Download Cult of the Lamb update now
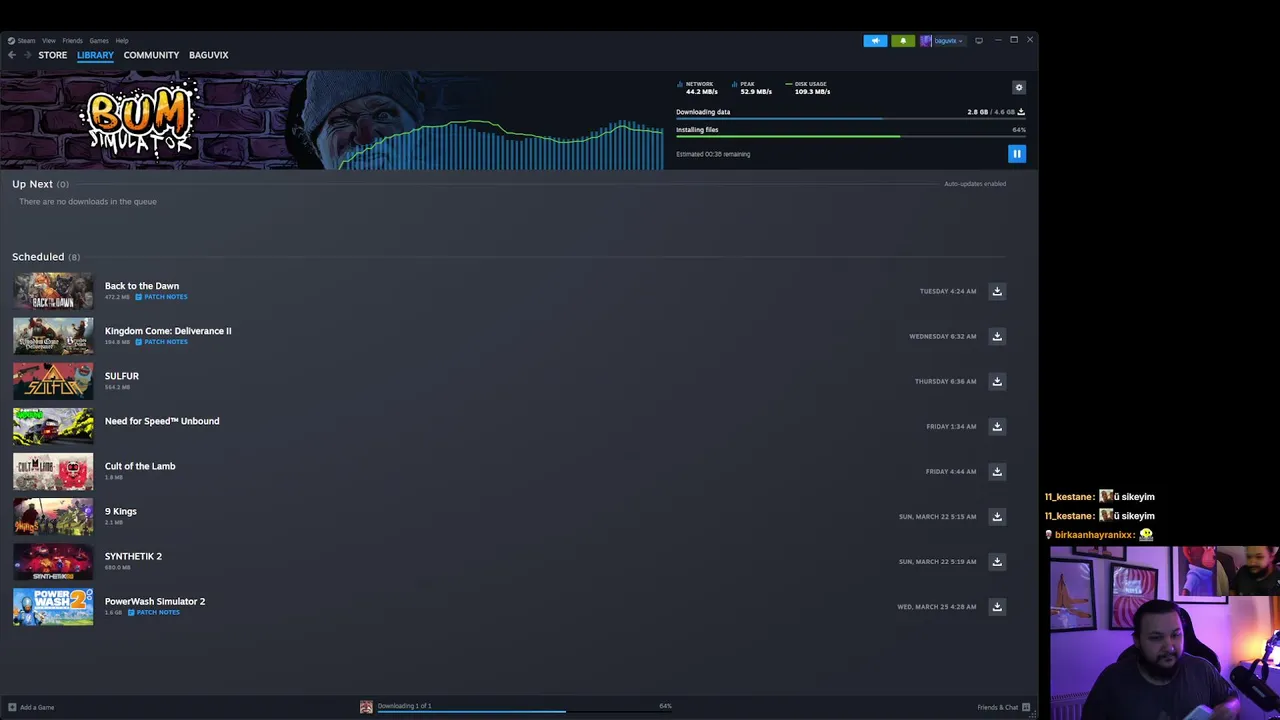This screenshot has height=720, width=1280. (997, 471)
